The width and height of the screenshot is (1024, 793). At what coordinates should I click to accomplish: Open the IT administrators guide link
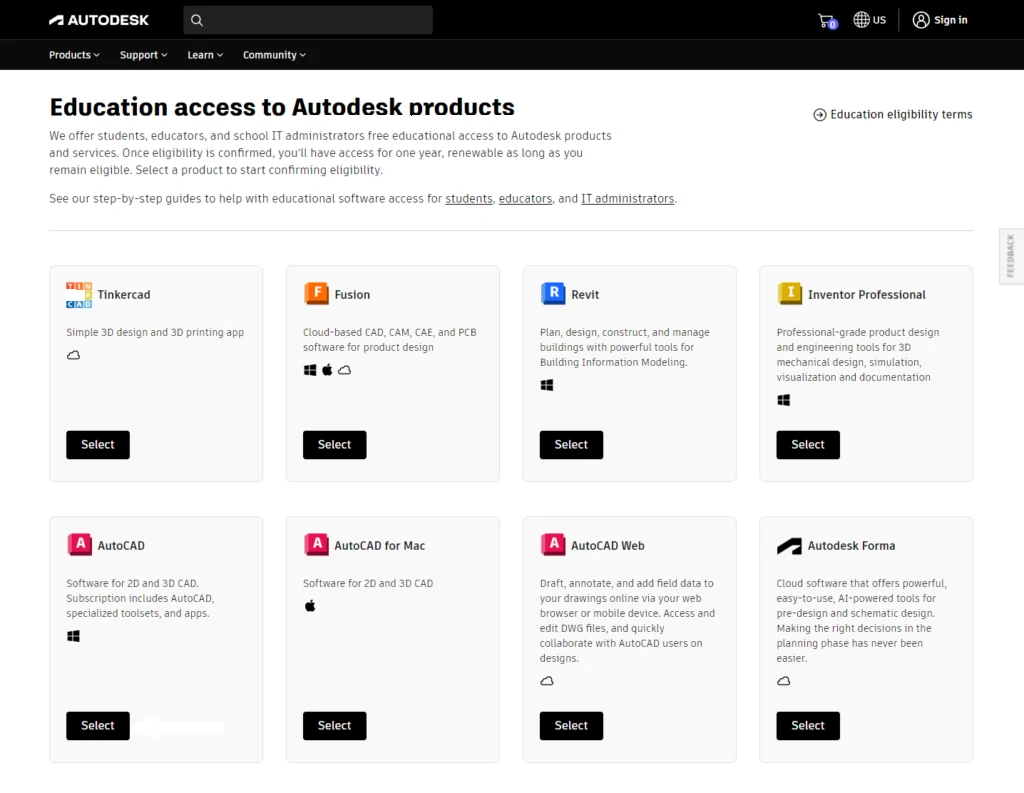click(628, 199)
